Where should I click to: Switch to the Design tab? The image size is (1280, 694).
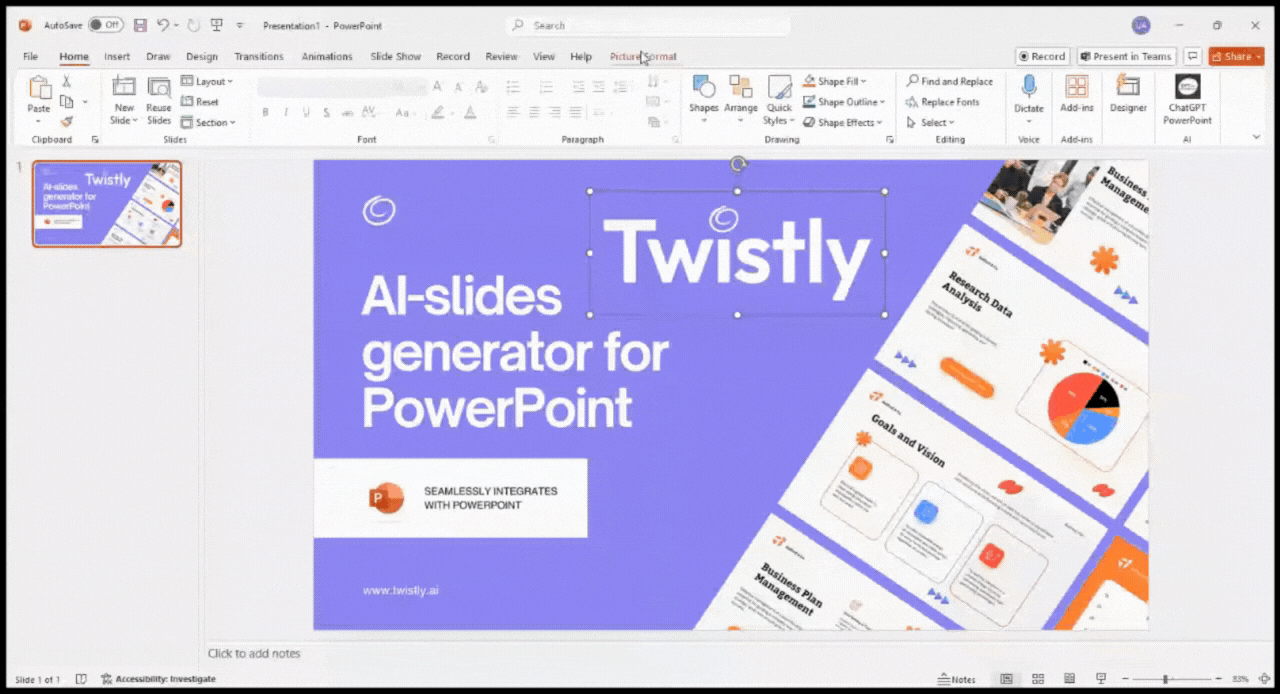click(x=201, y=56)
